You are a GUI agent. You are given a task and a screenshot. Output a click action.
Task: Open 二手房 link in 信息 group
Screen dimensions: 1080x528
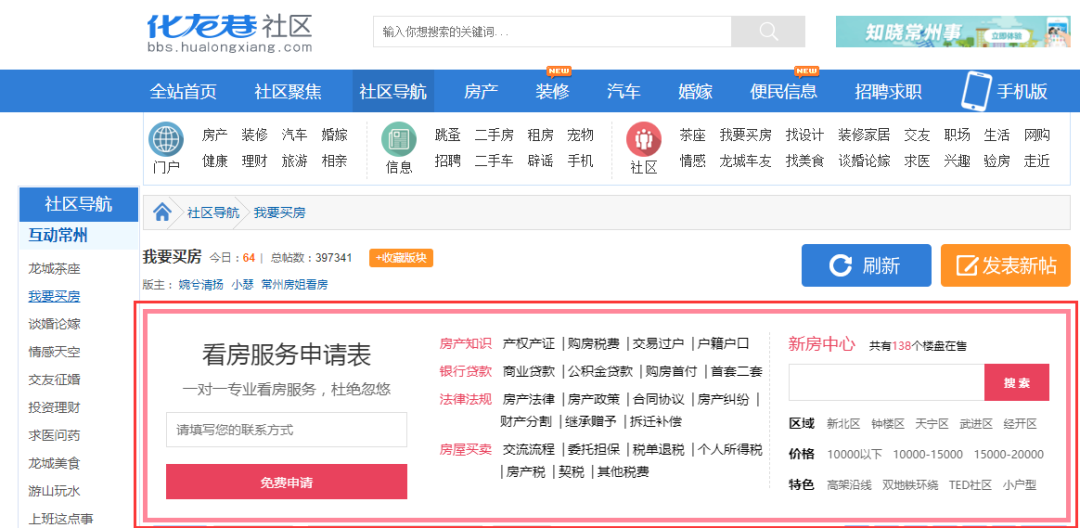494,135
